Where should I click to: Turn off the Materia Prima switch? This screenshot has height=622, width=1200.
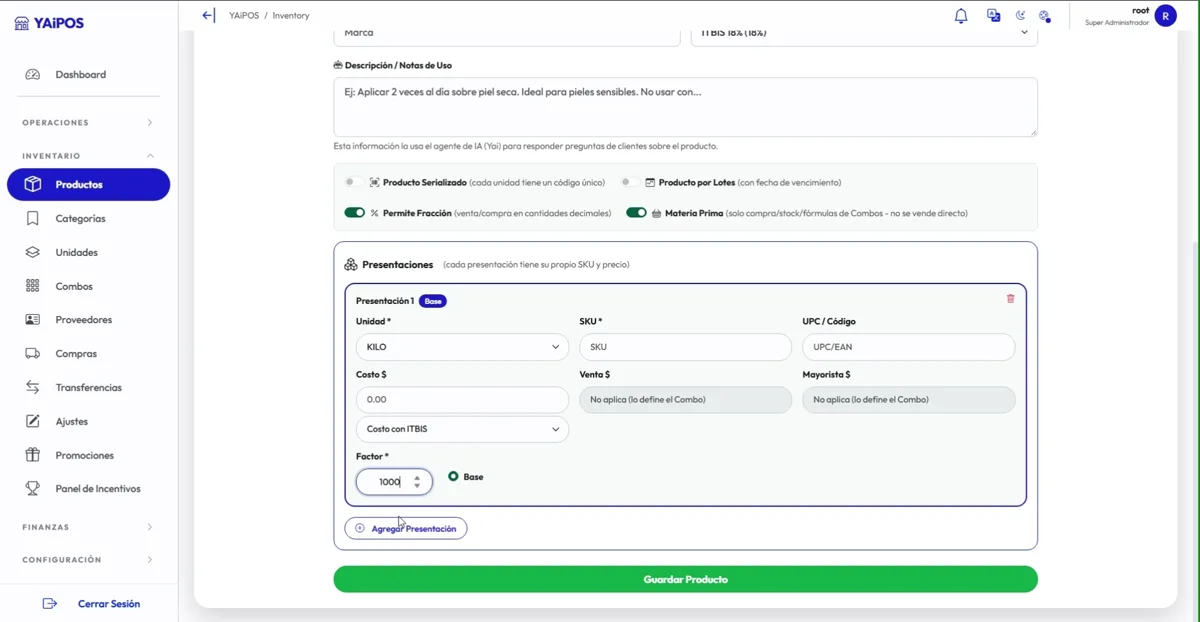pos(636,213)
